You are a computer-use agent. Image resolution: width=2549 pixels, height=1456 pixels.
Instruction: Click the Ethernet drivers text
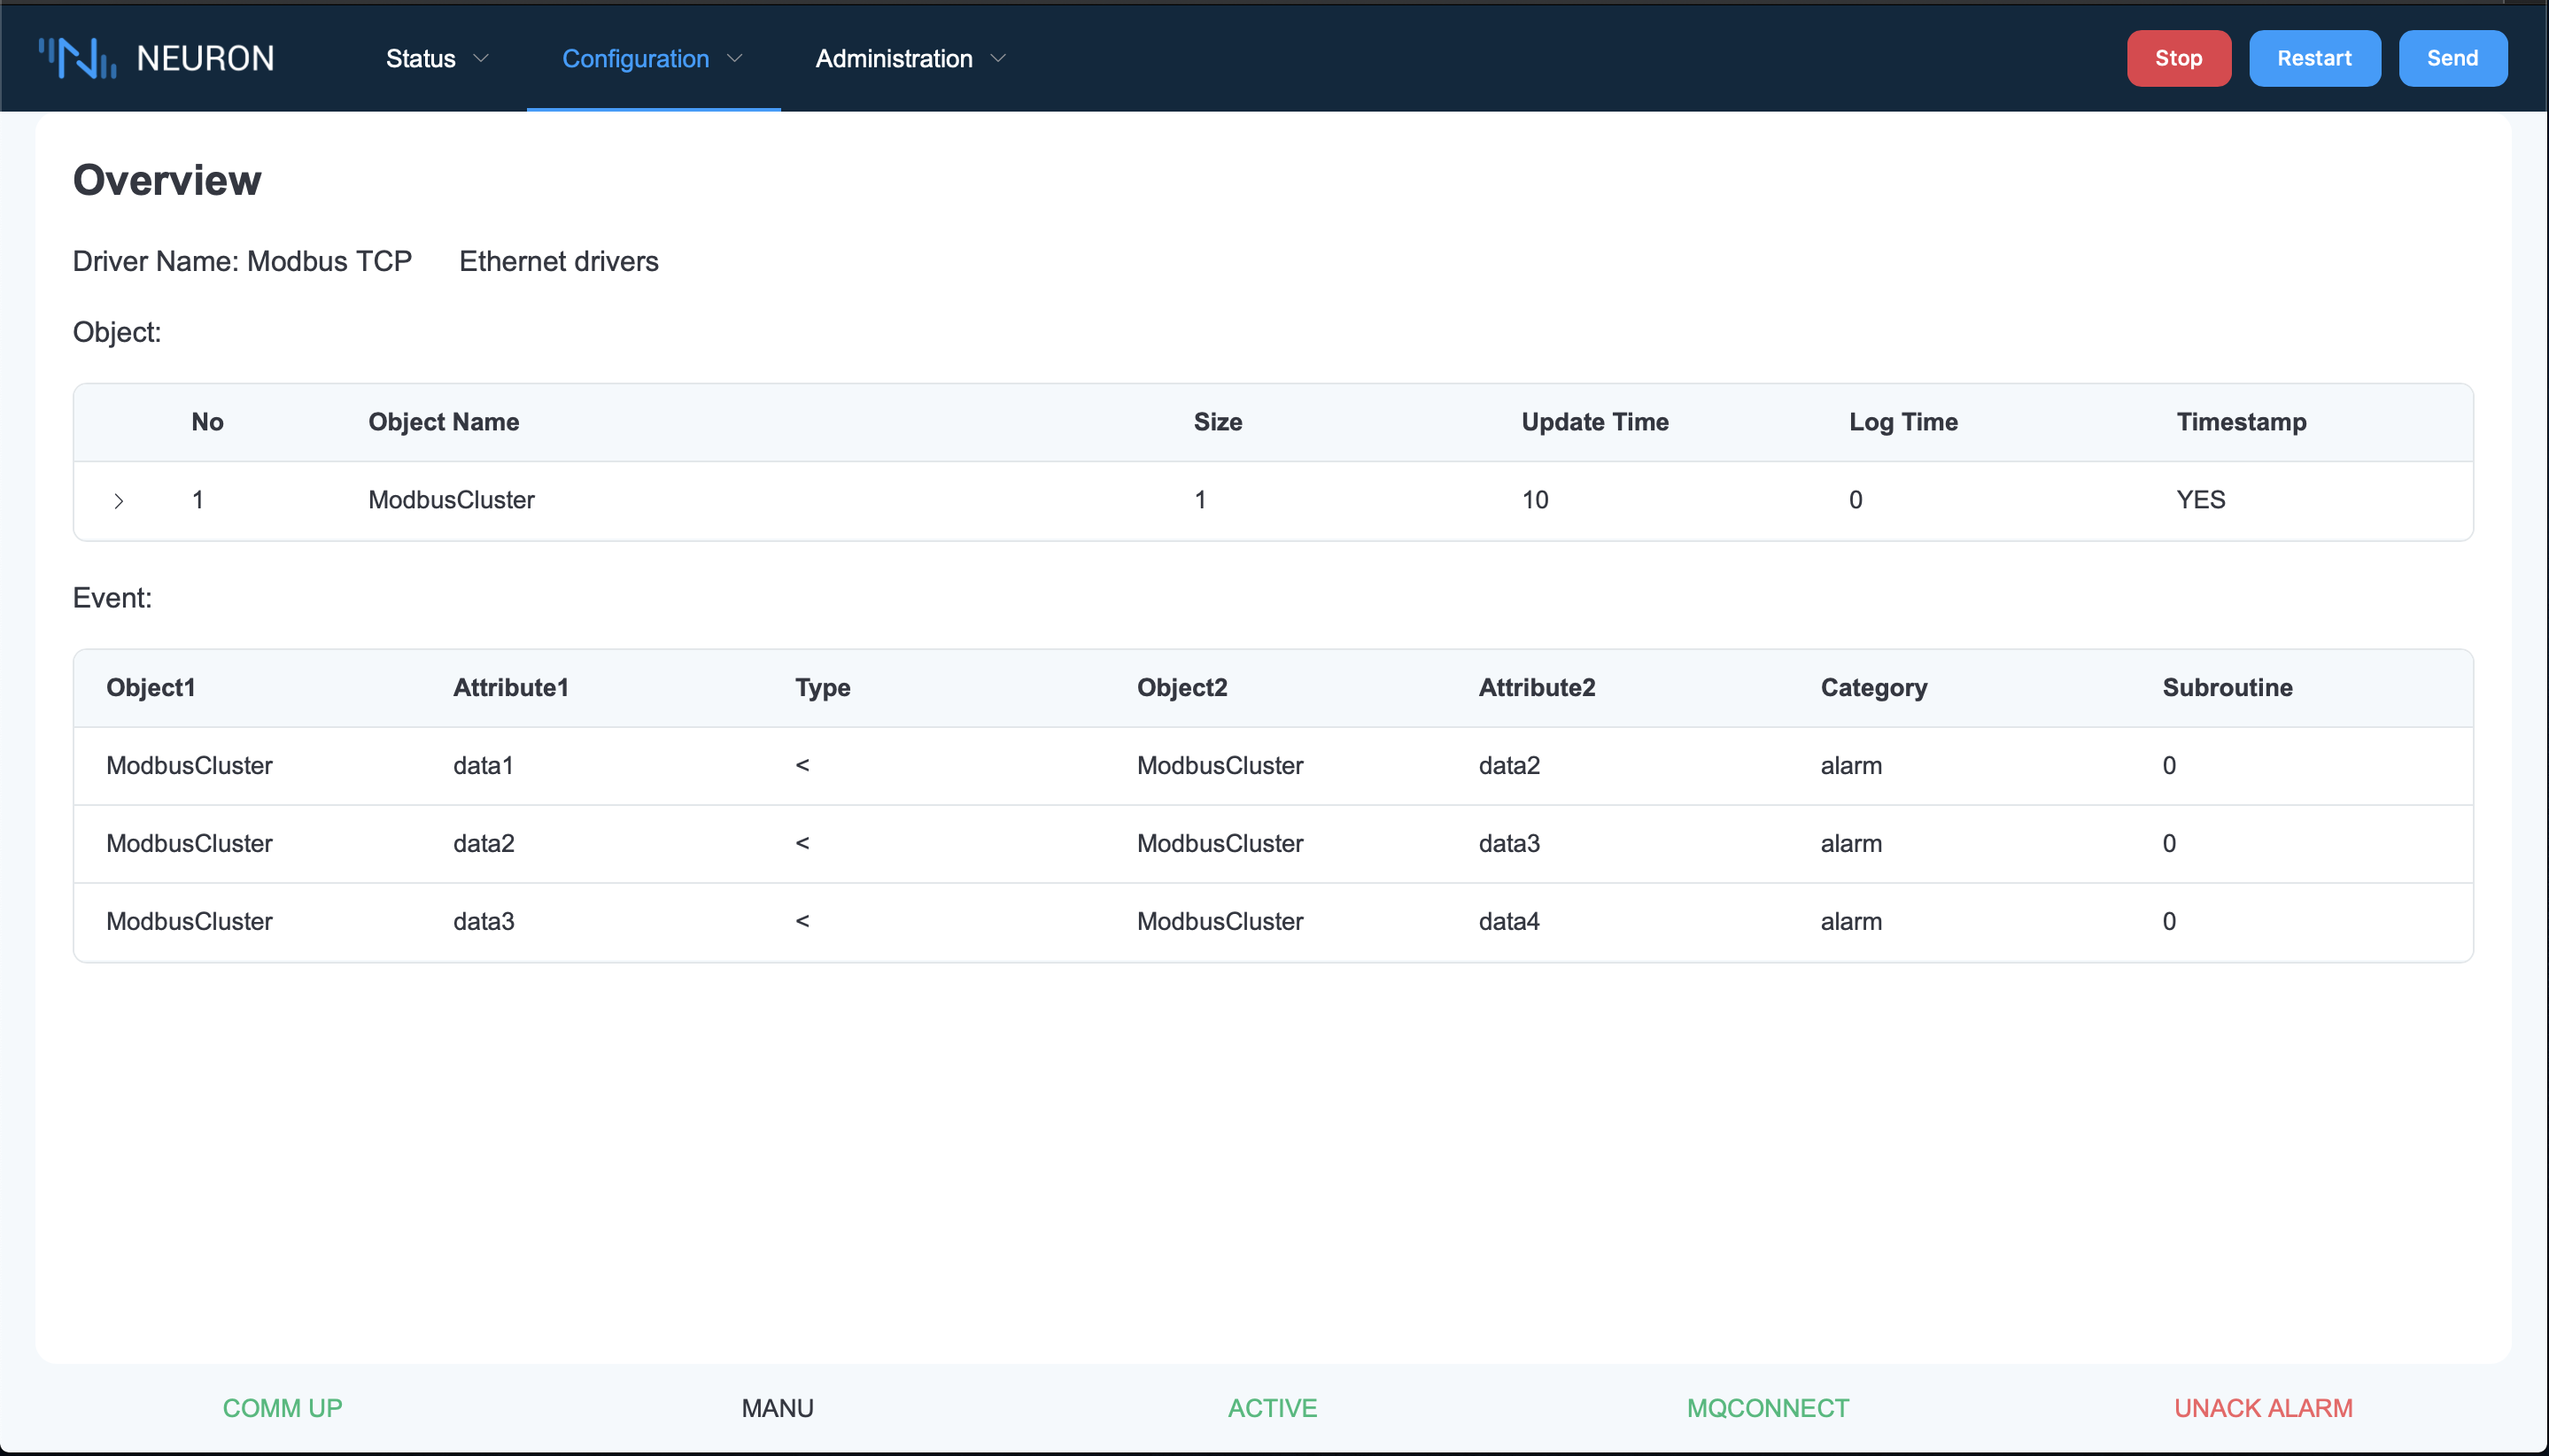click(x=558, y=262)
